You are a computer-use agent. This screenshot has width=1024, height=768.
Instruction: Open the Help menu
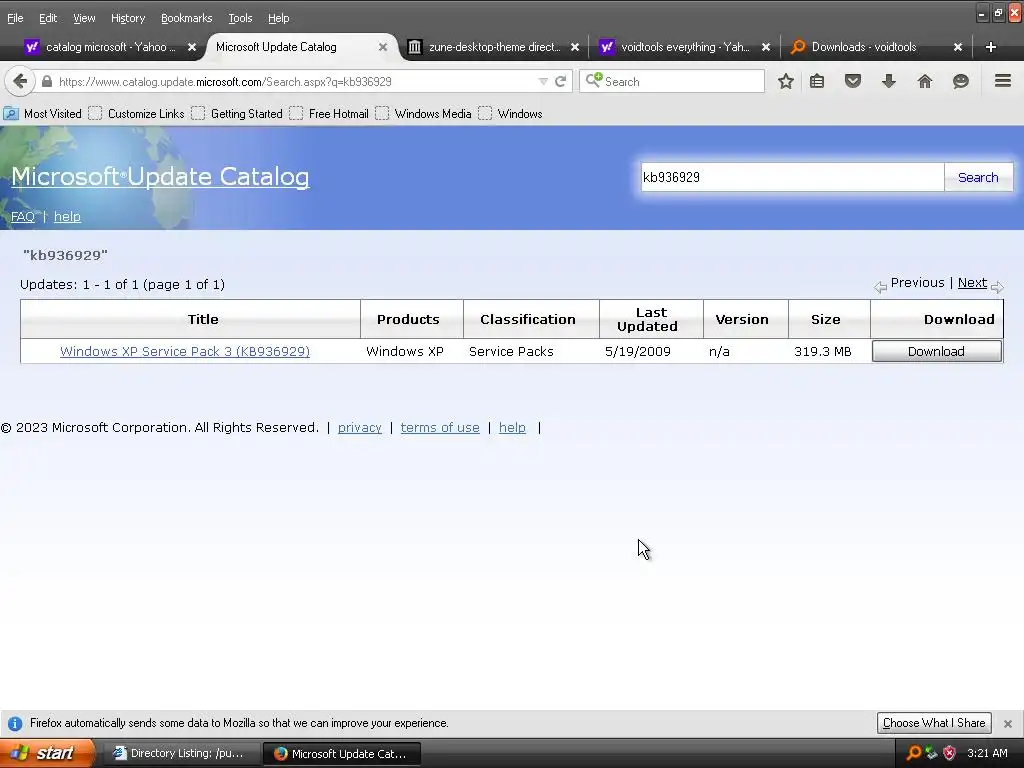coord(278,18)
